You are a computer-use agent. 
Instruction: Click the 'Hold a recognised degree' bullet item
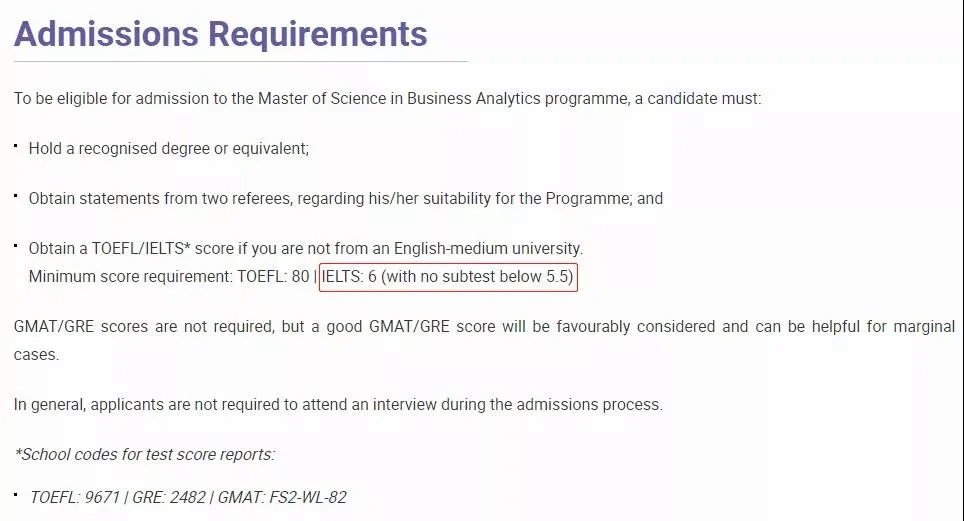[168, 149]
